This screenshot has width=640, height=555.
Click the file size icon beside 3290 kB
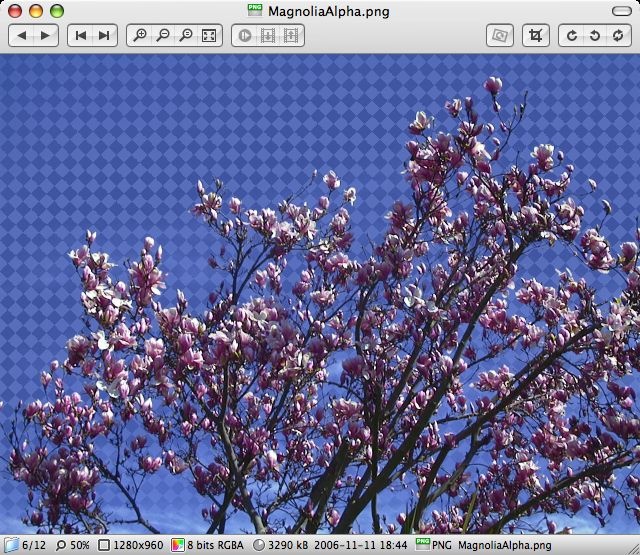259,545
